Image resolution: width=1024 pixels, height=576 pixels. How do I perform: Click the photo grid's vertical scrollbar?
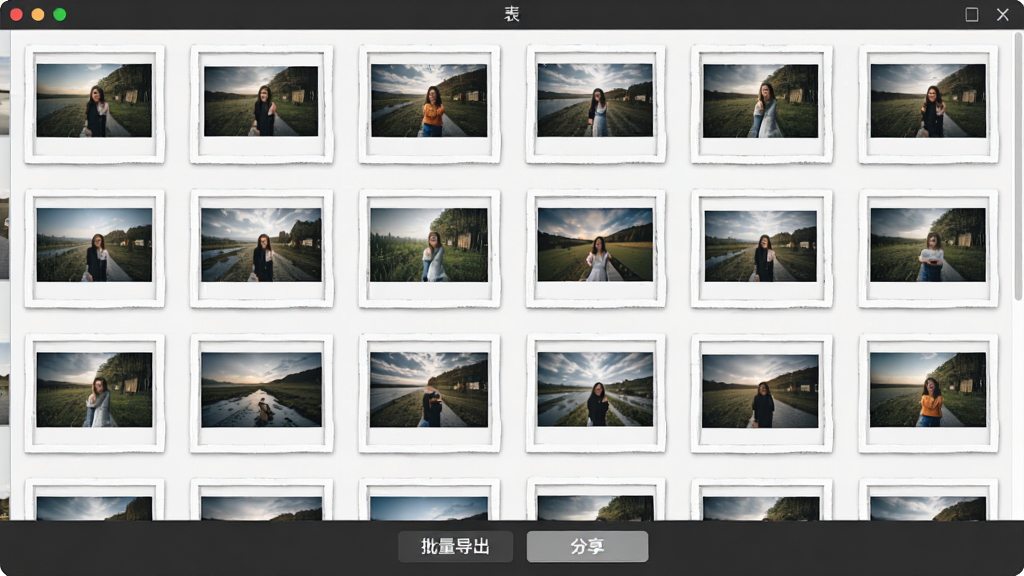(x=1017, y=167)
